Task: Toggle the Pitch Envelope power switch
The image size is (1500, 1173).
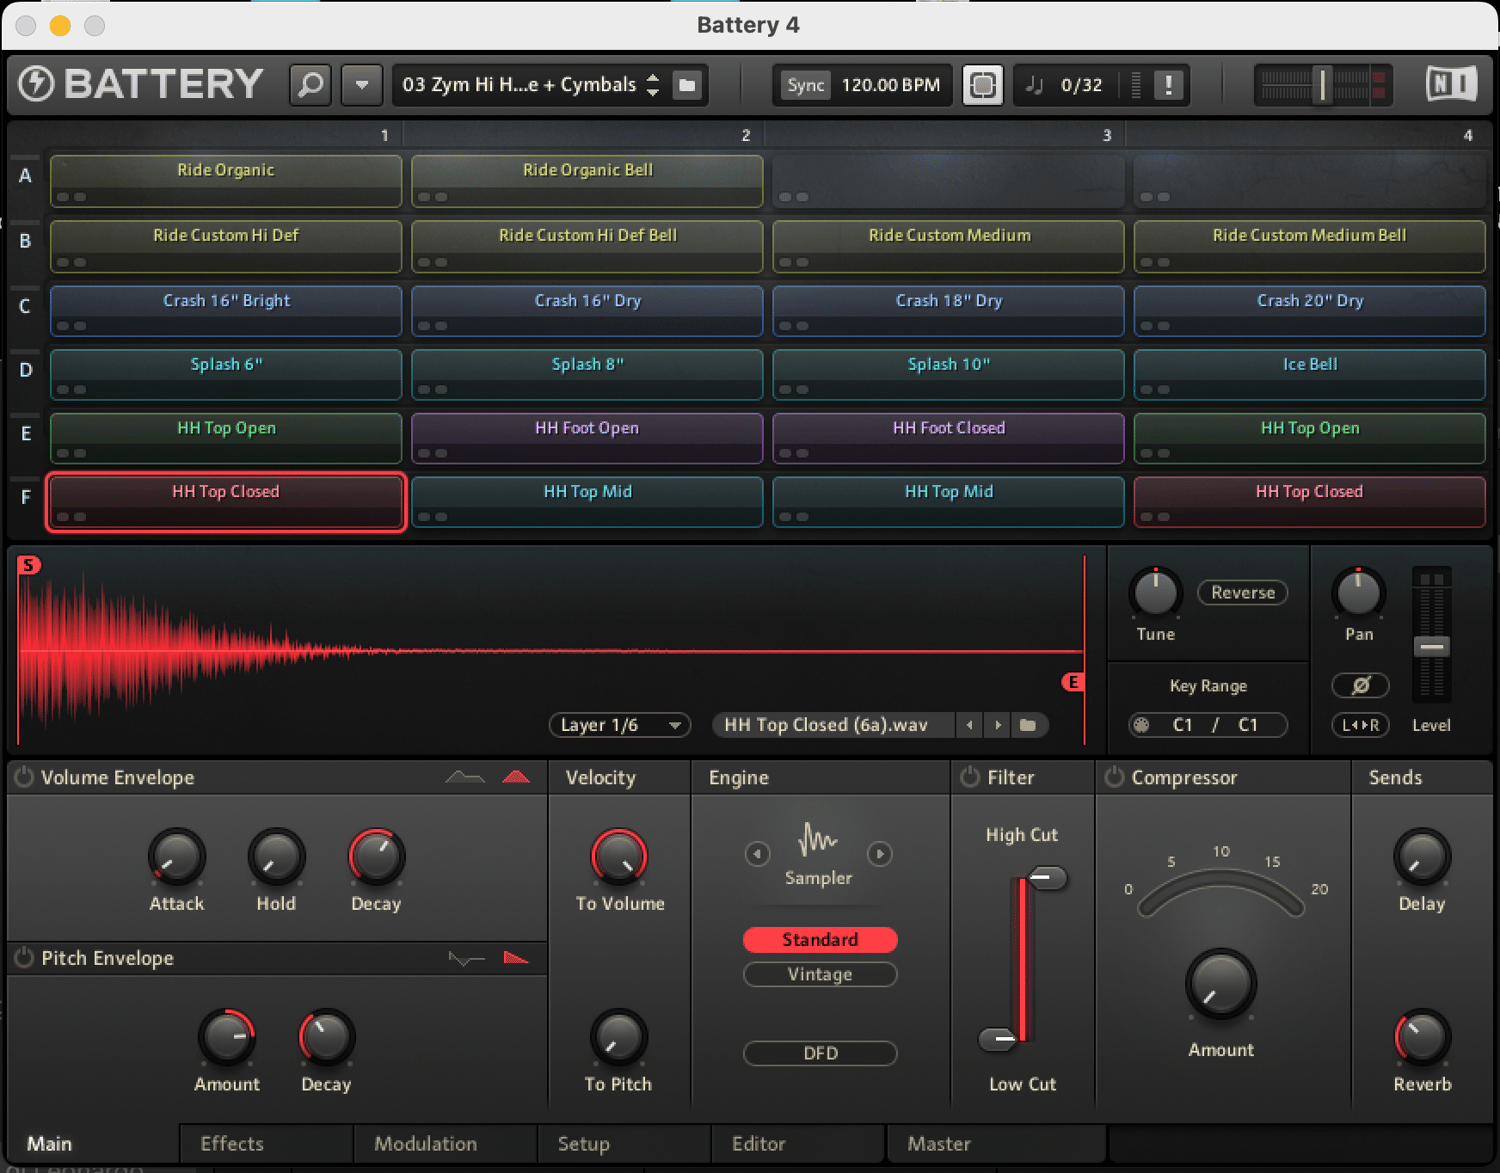Action: point(23,958)
